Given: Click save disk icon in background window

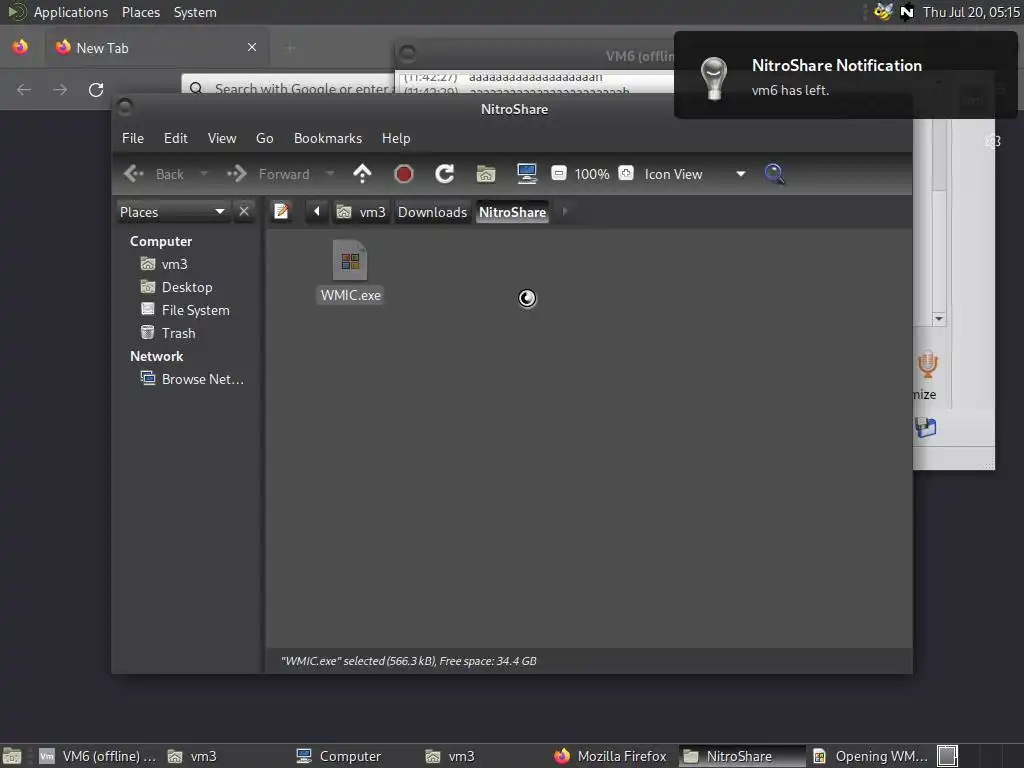Looking at the screenshot, I should 925,428.
